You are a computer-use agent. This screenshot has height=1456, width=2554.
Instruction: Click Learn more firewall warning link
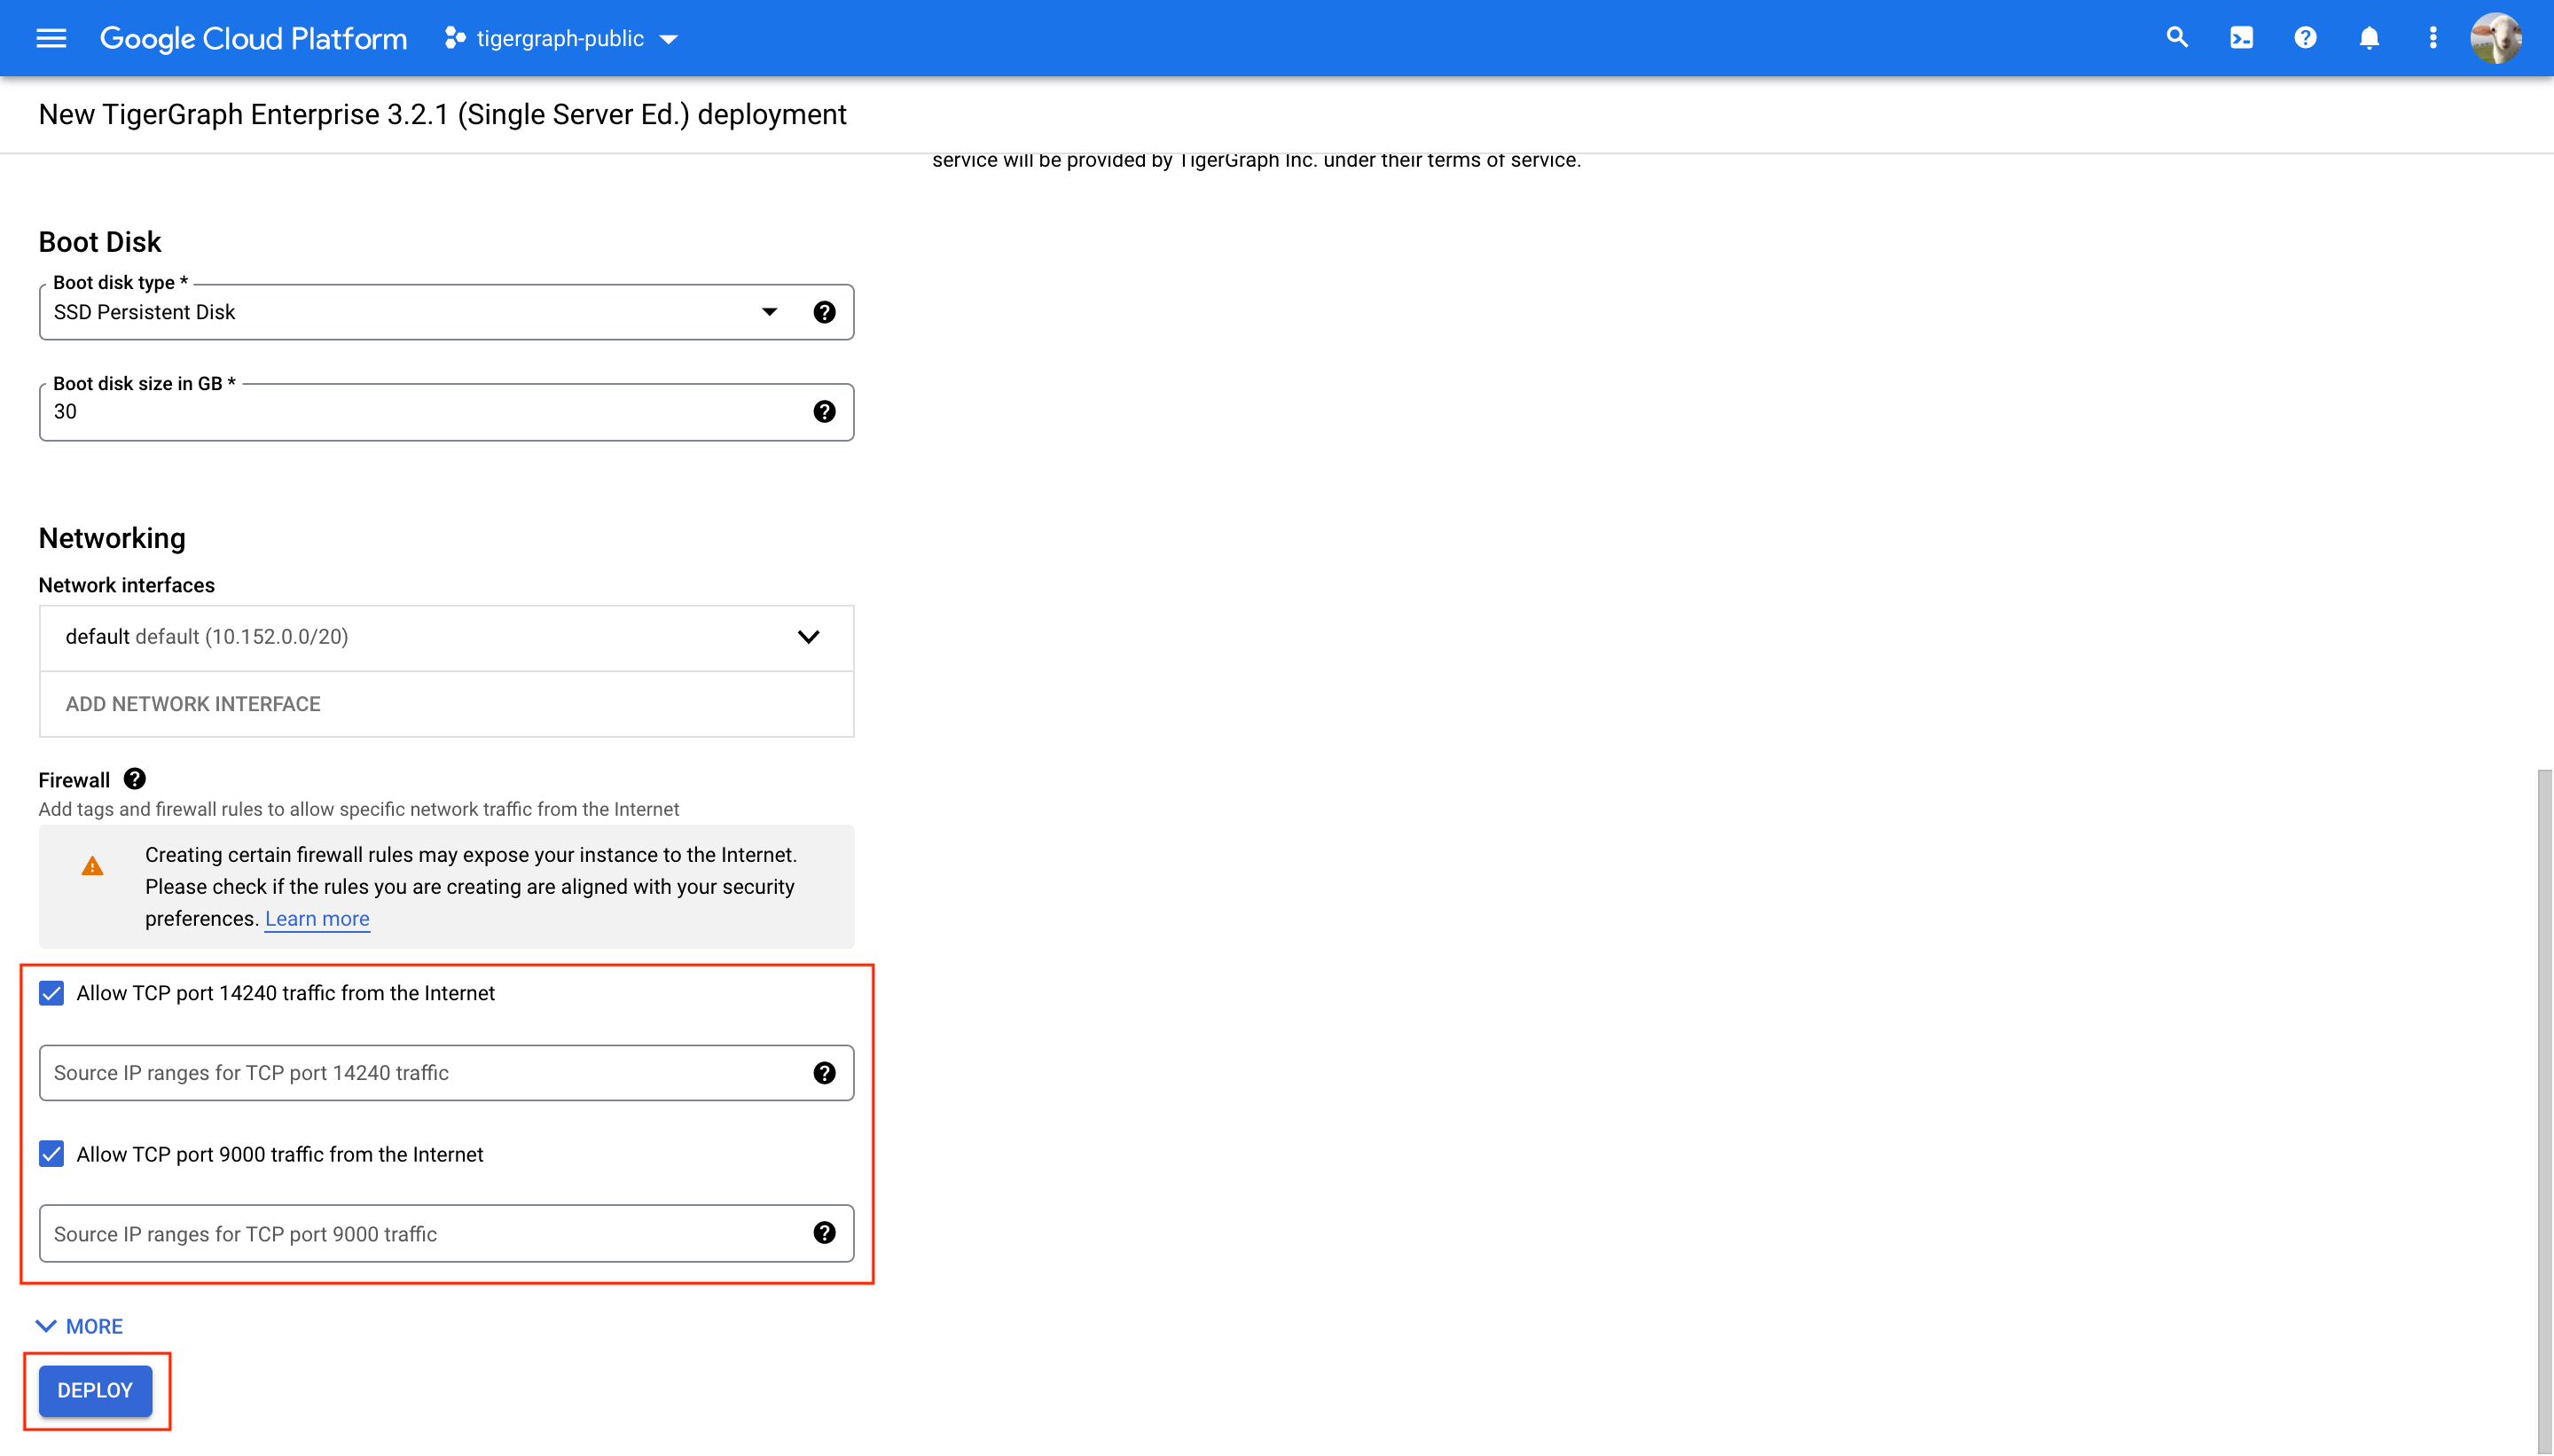[x=317, y=920]
